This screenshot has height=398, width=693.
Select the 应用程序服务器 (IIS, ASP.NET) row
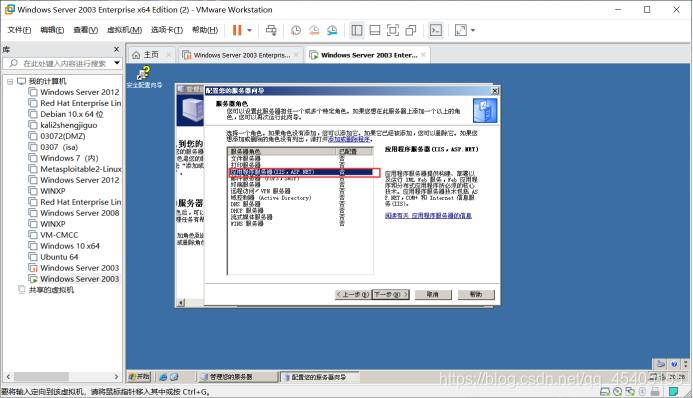[x=301, y=172]
